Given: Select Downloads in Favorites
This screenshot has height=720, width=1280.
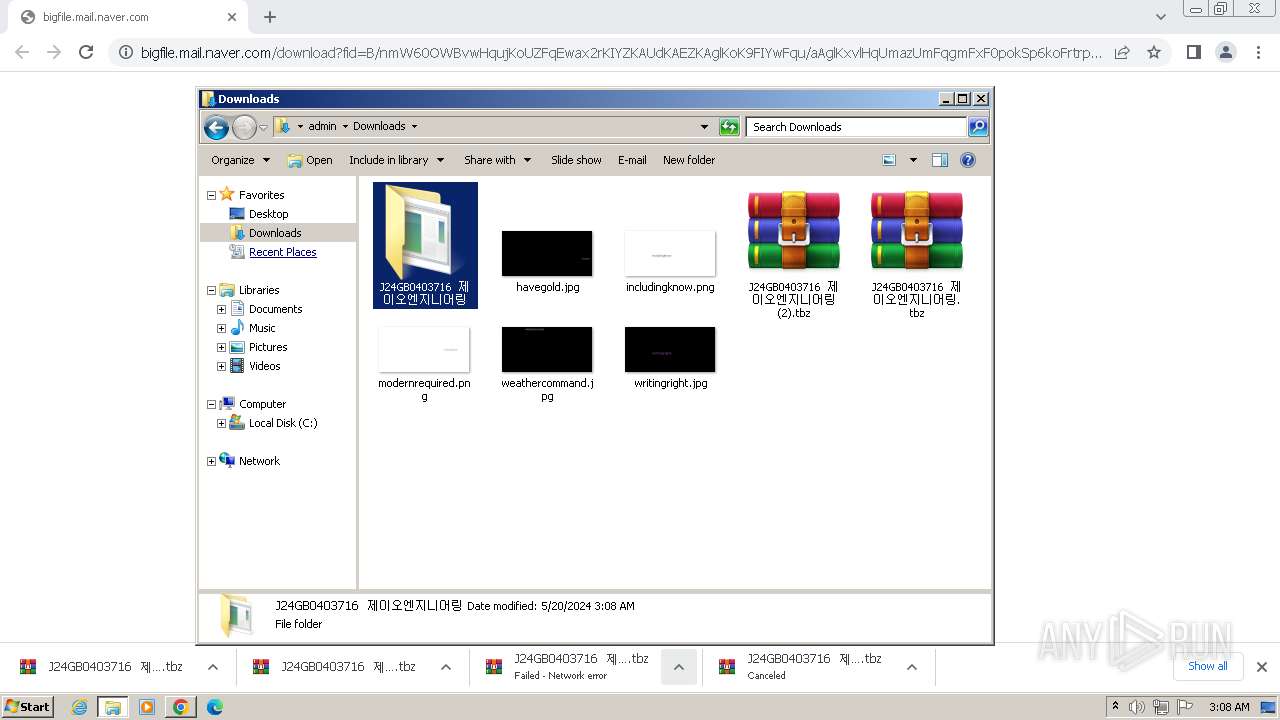Looking at the screenshot, I should 275,233.
